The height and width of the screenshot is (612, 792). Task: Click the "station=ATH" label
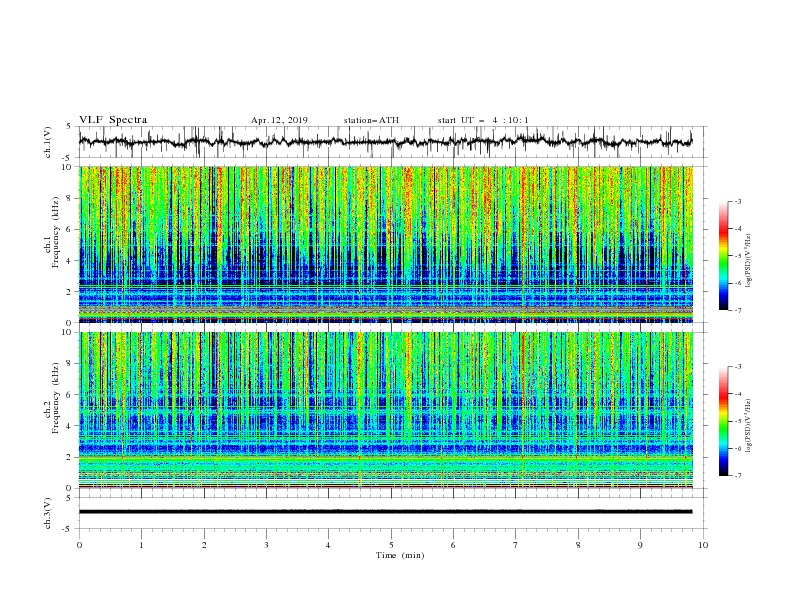point(371,120)
